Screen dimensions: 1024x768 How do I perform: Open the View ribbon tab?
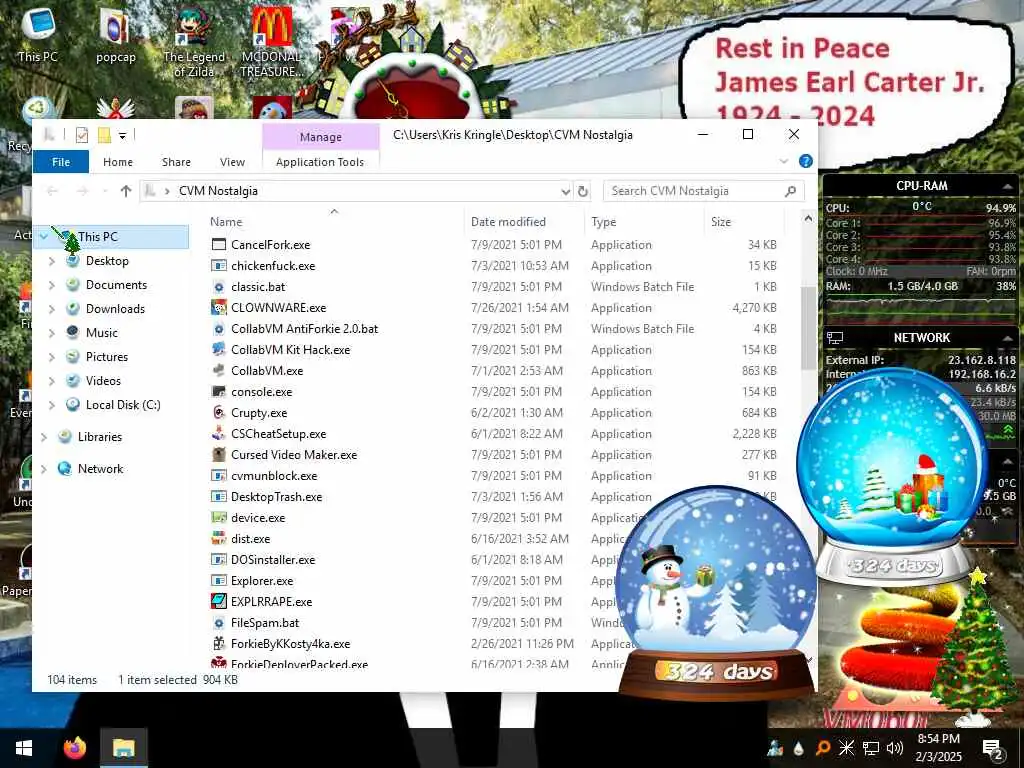tap(232, 162)
